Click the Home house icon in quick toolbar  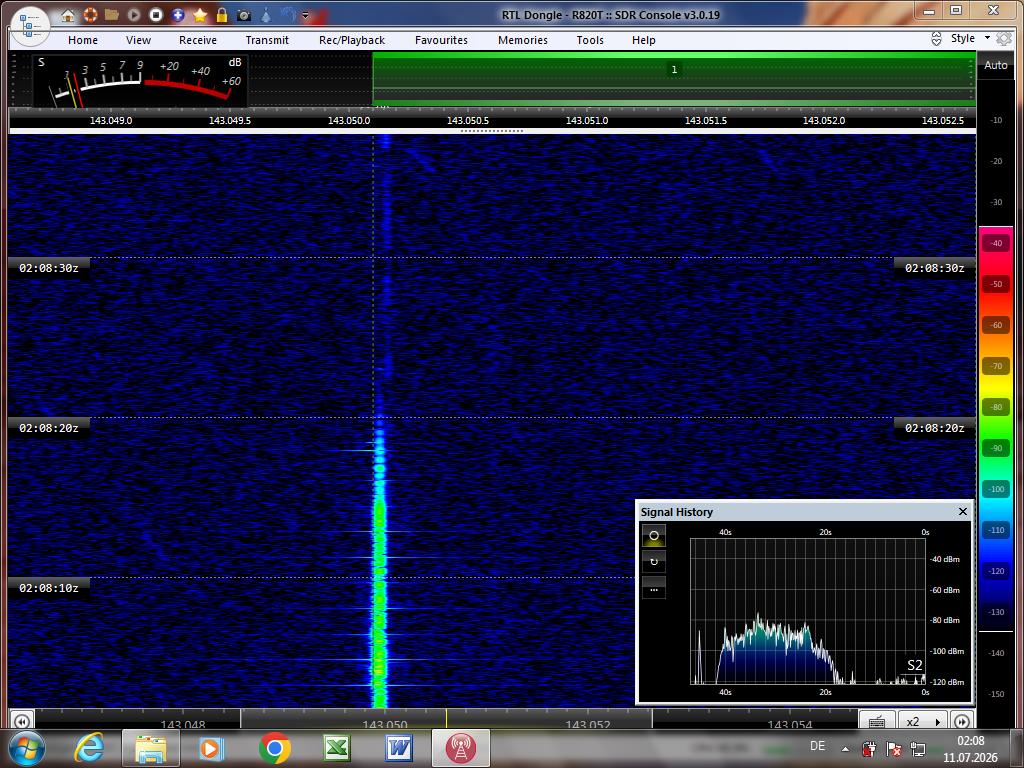click(x=68, y=15)
